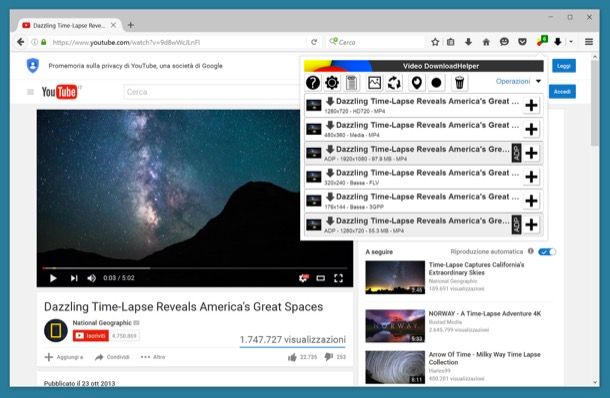The image size is (610, 398).
Task: Click the Firefox bookmark star icon
Action: click(435, 42)
